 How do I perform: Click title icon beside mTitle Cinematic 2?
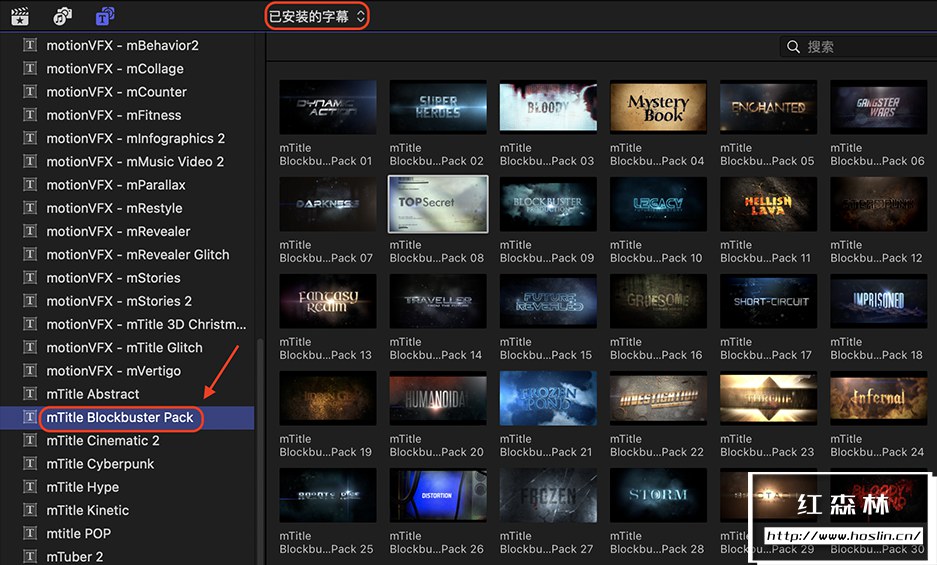(30, 440)
